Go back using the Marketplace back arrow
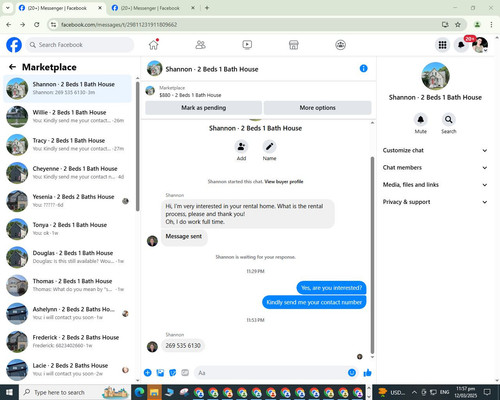Screen dimensions: 500x400 (x=12, y=67)
